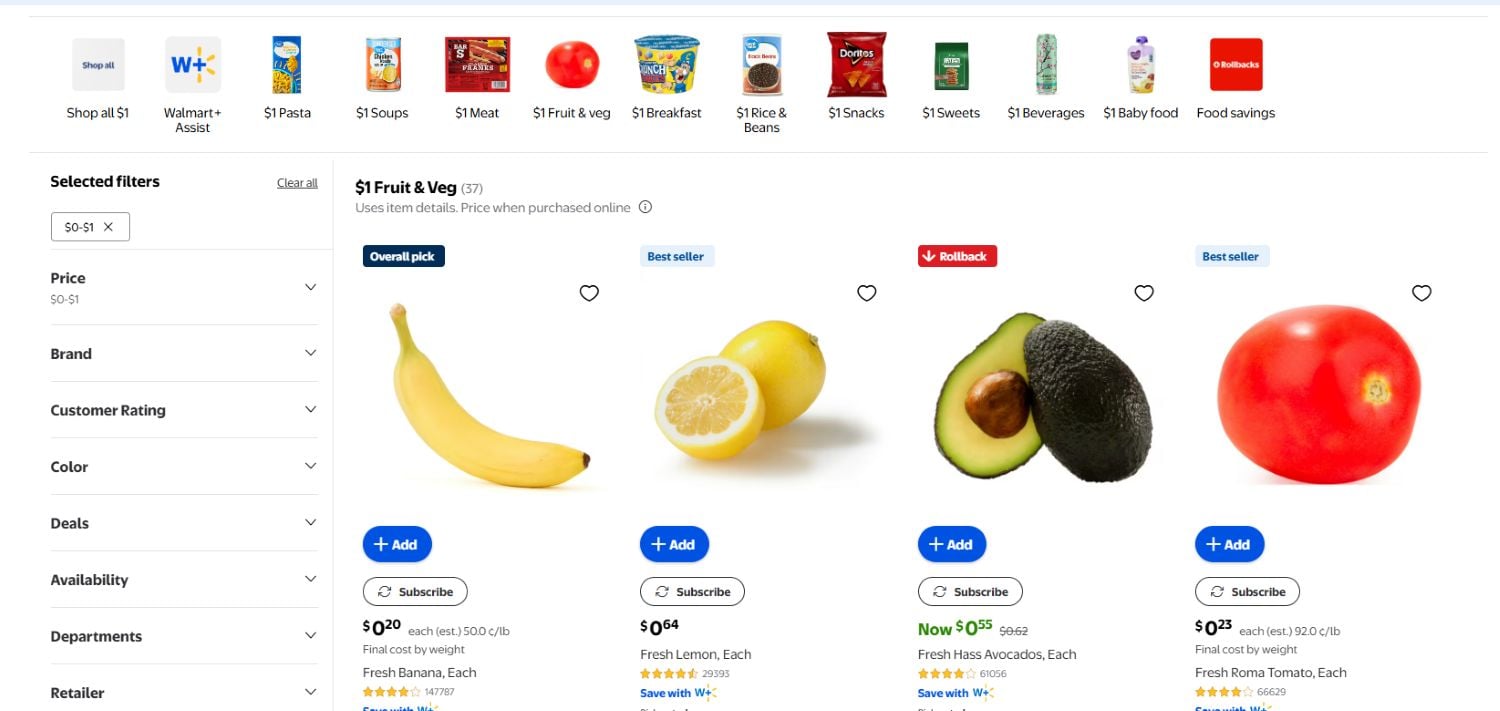Open the $1 Beverages category icon
Screen dimensions: 1500x711
(x=1045, y=64)
